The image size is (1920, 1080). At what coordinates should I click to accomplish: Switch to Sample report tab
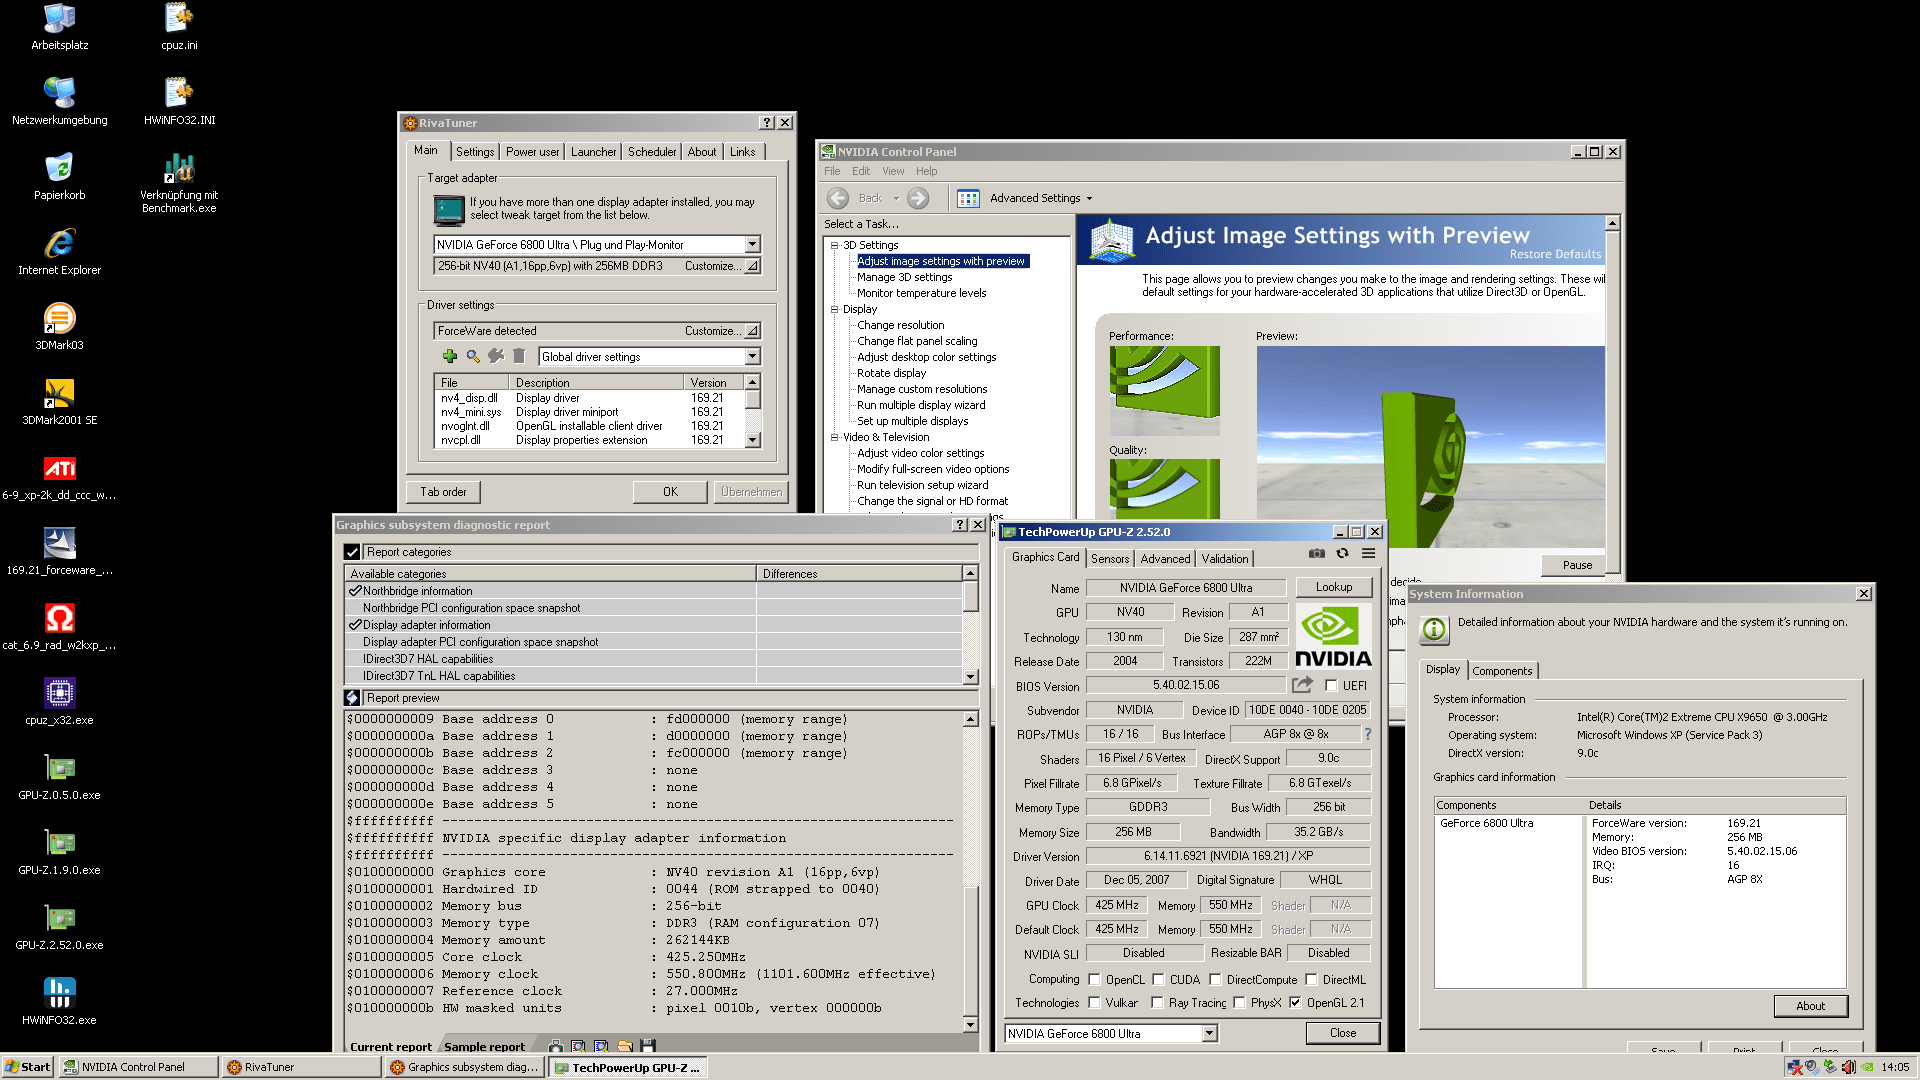(484, 1047)
